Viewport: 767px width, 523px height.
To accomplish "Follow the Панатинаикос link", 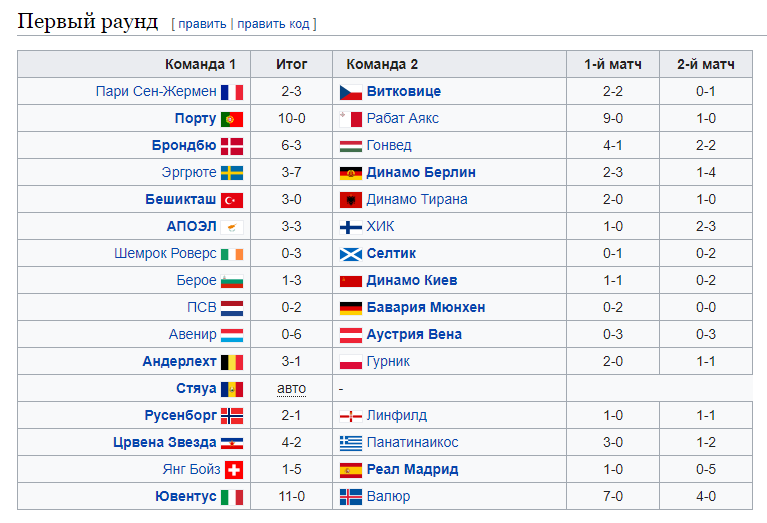I will [x=412, y=443].
